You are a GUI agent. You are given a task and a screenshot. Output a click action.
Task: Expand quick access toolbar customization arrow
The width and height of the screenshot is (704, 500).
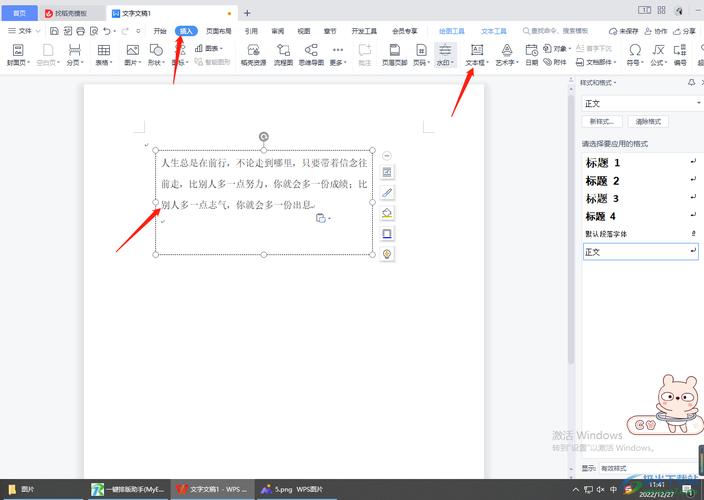pos(138,31)
